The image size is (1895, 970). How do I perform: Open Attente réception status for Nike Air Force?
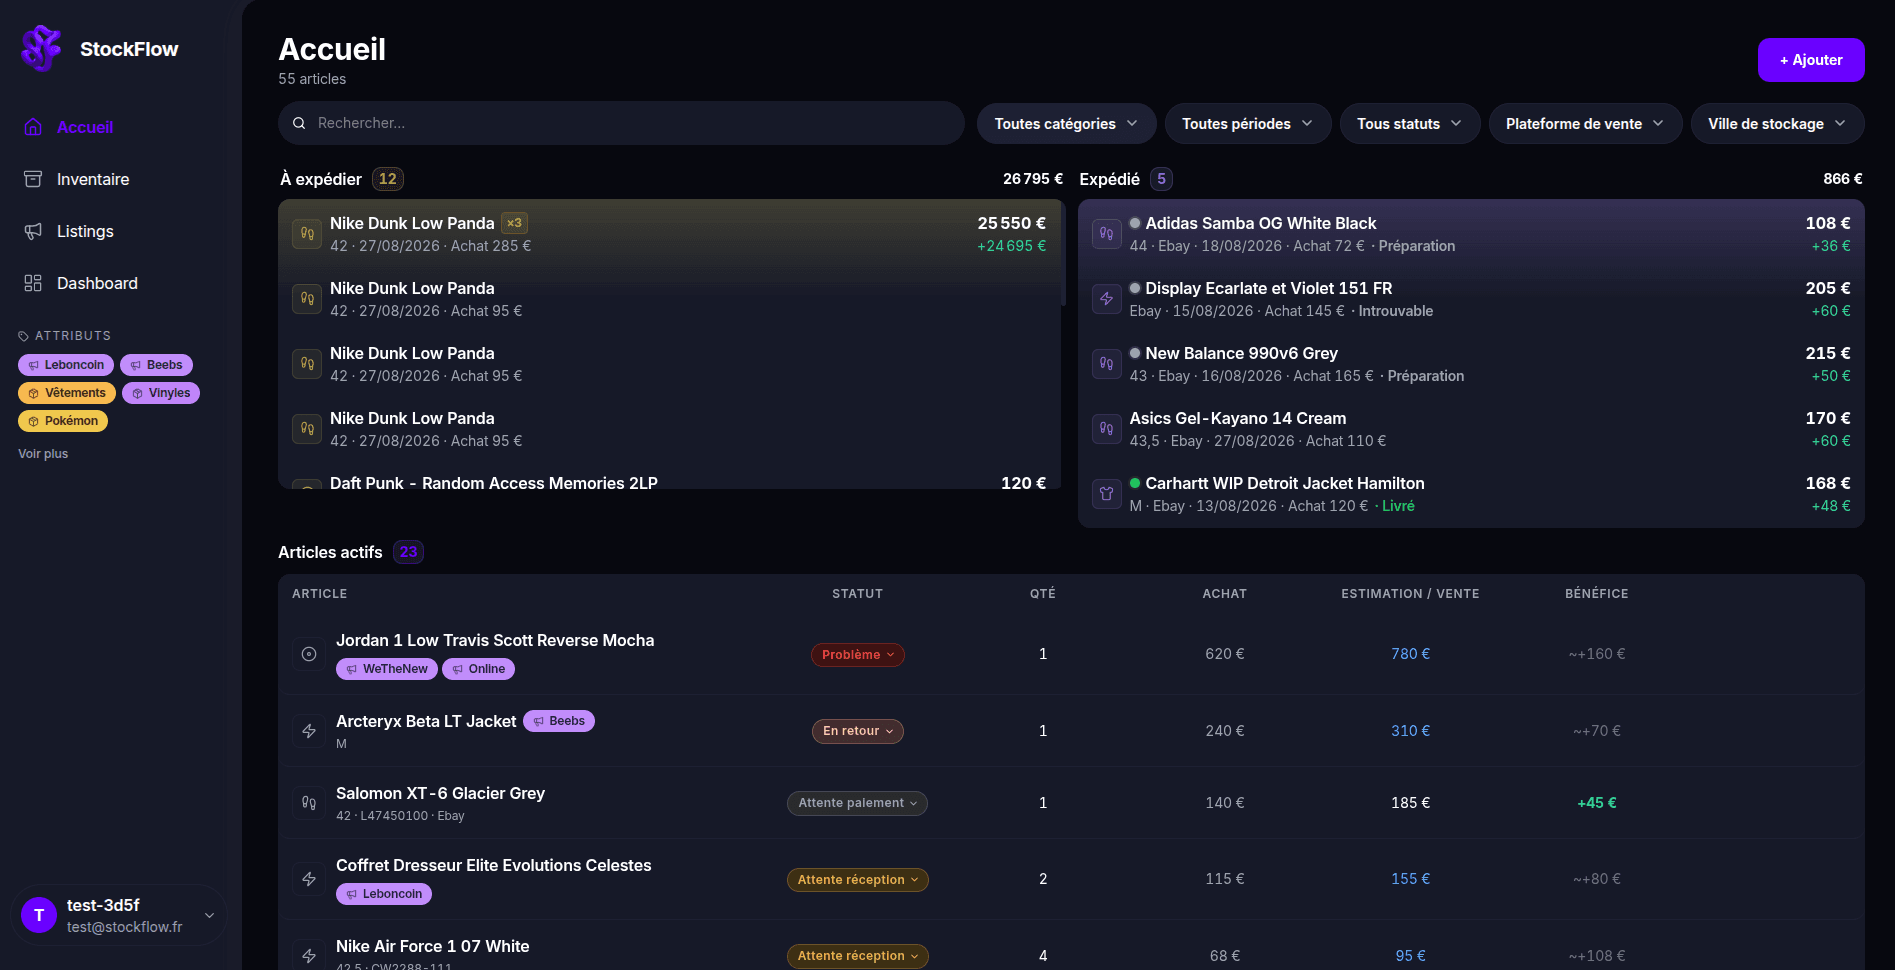tap(857, 956)
